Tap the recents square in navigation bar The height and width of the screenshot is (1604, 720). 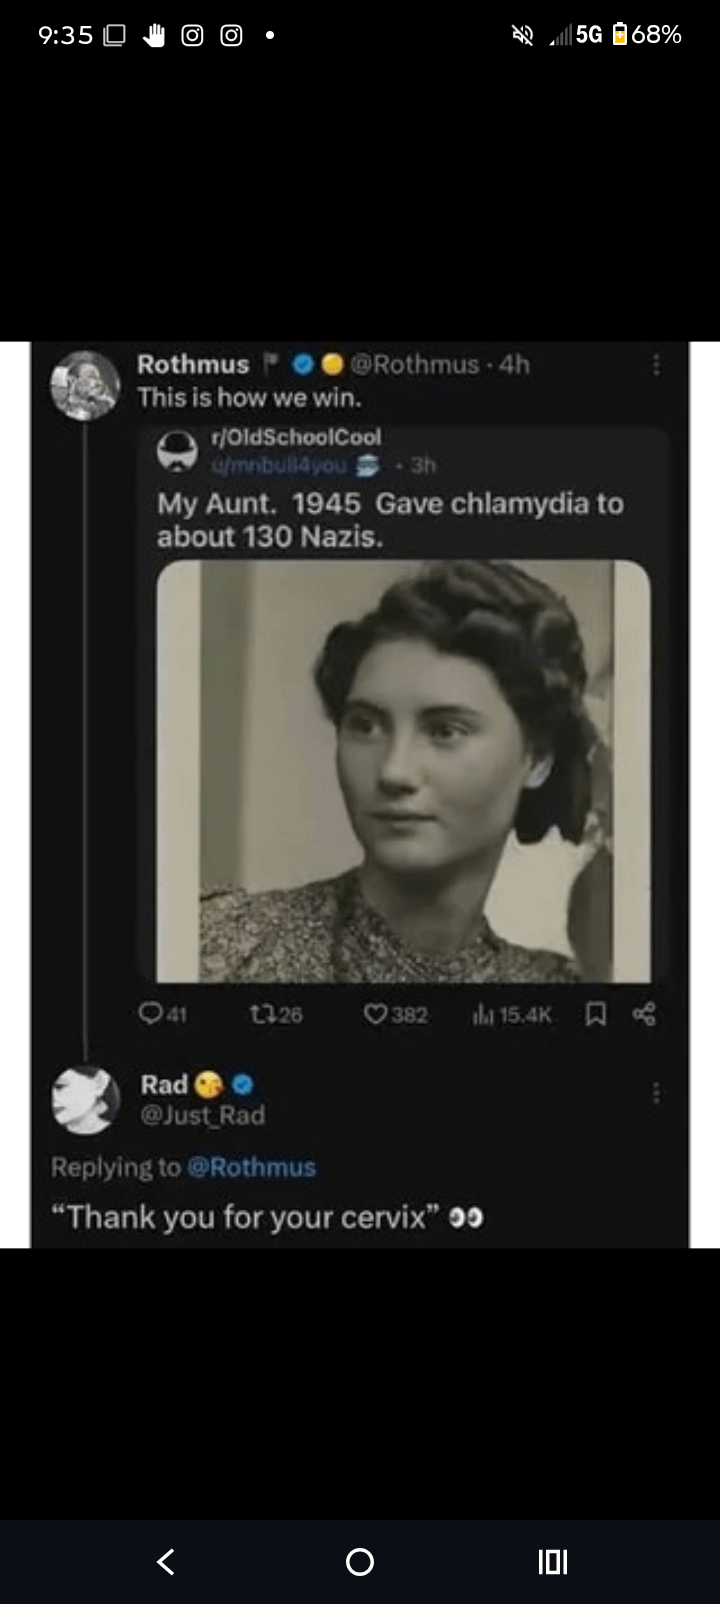551,1561
